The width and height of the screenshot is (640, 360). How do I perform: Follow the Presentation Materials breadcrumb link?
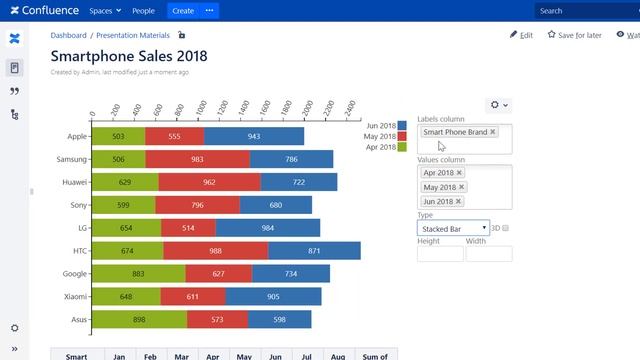point(133,36)
